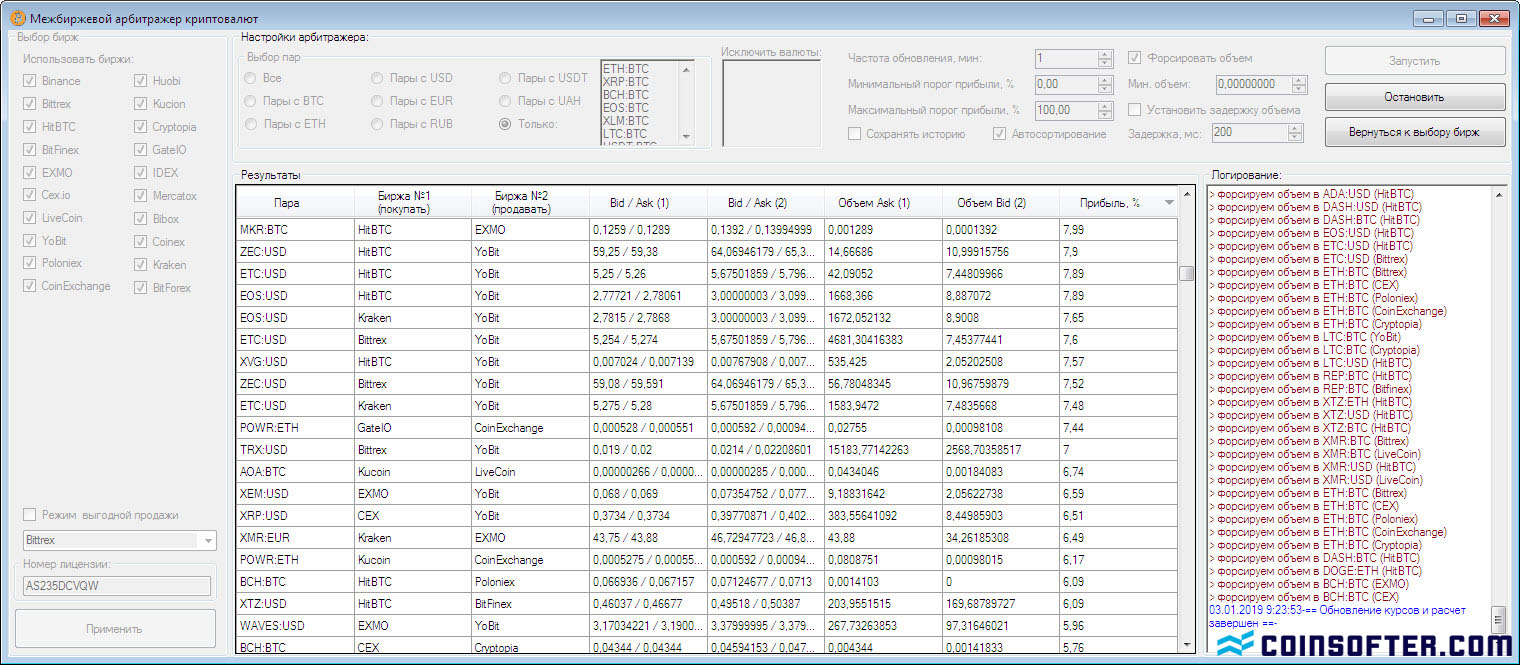Click the XTZ:USD row BitFinex cell
The height and width of the screenshot is (665, 1520).
530,604
